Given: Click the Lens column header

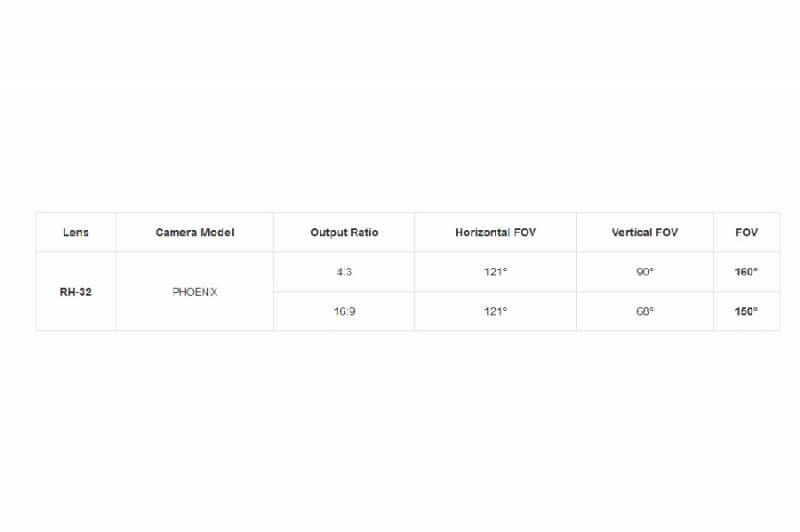Looking at the screenshot, I should pyautogui.click(x=76, y=232).
